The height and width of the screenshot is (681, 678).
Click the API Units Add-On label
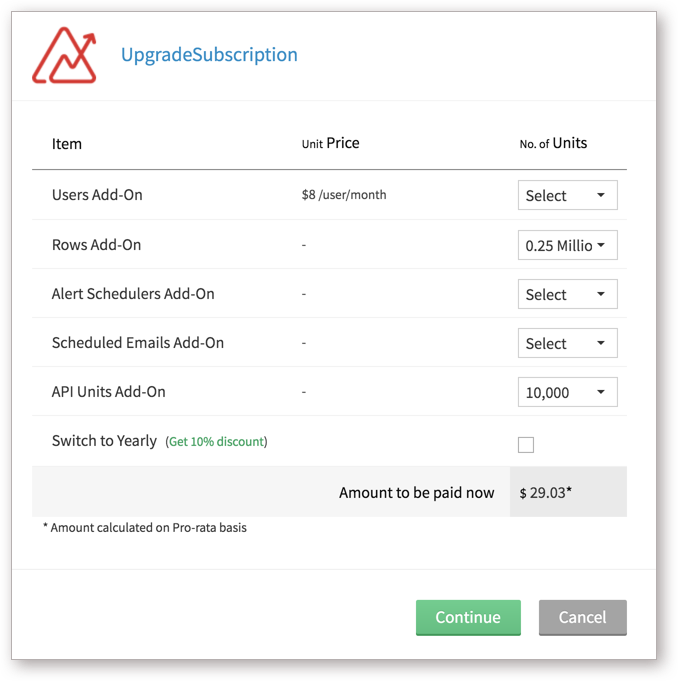pos(108,392)
